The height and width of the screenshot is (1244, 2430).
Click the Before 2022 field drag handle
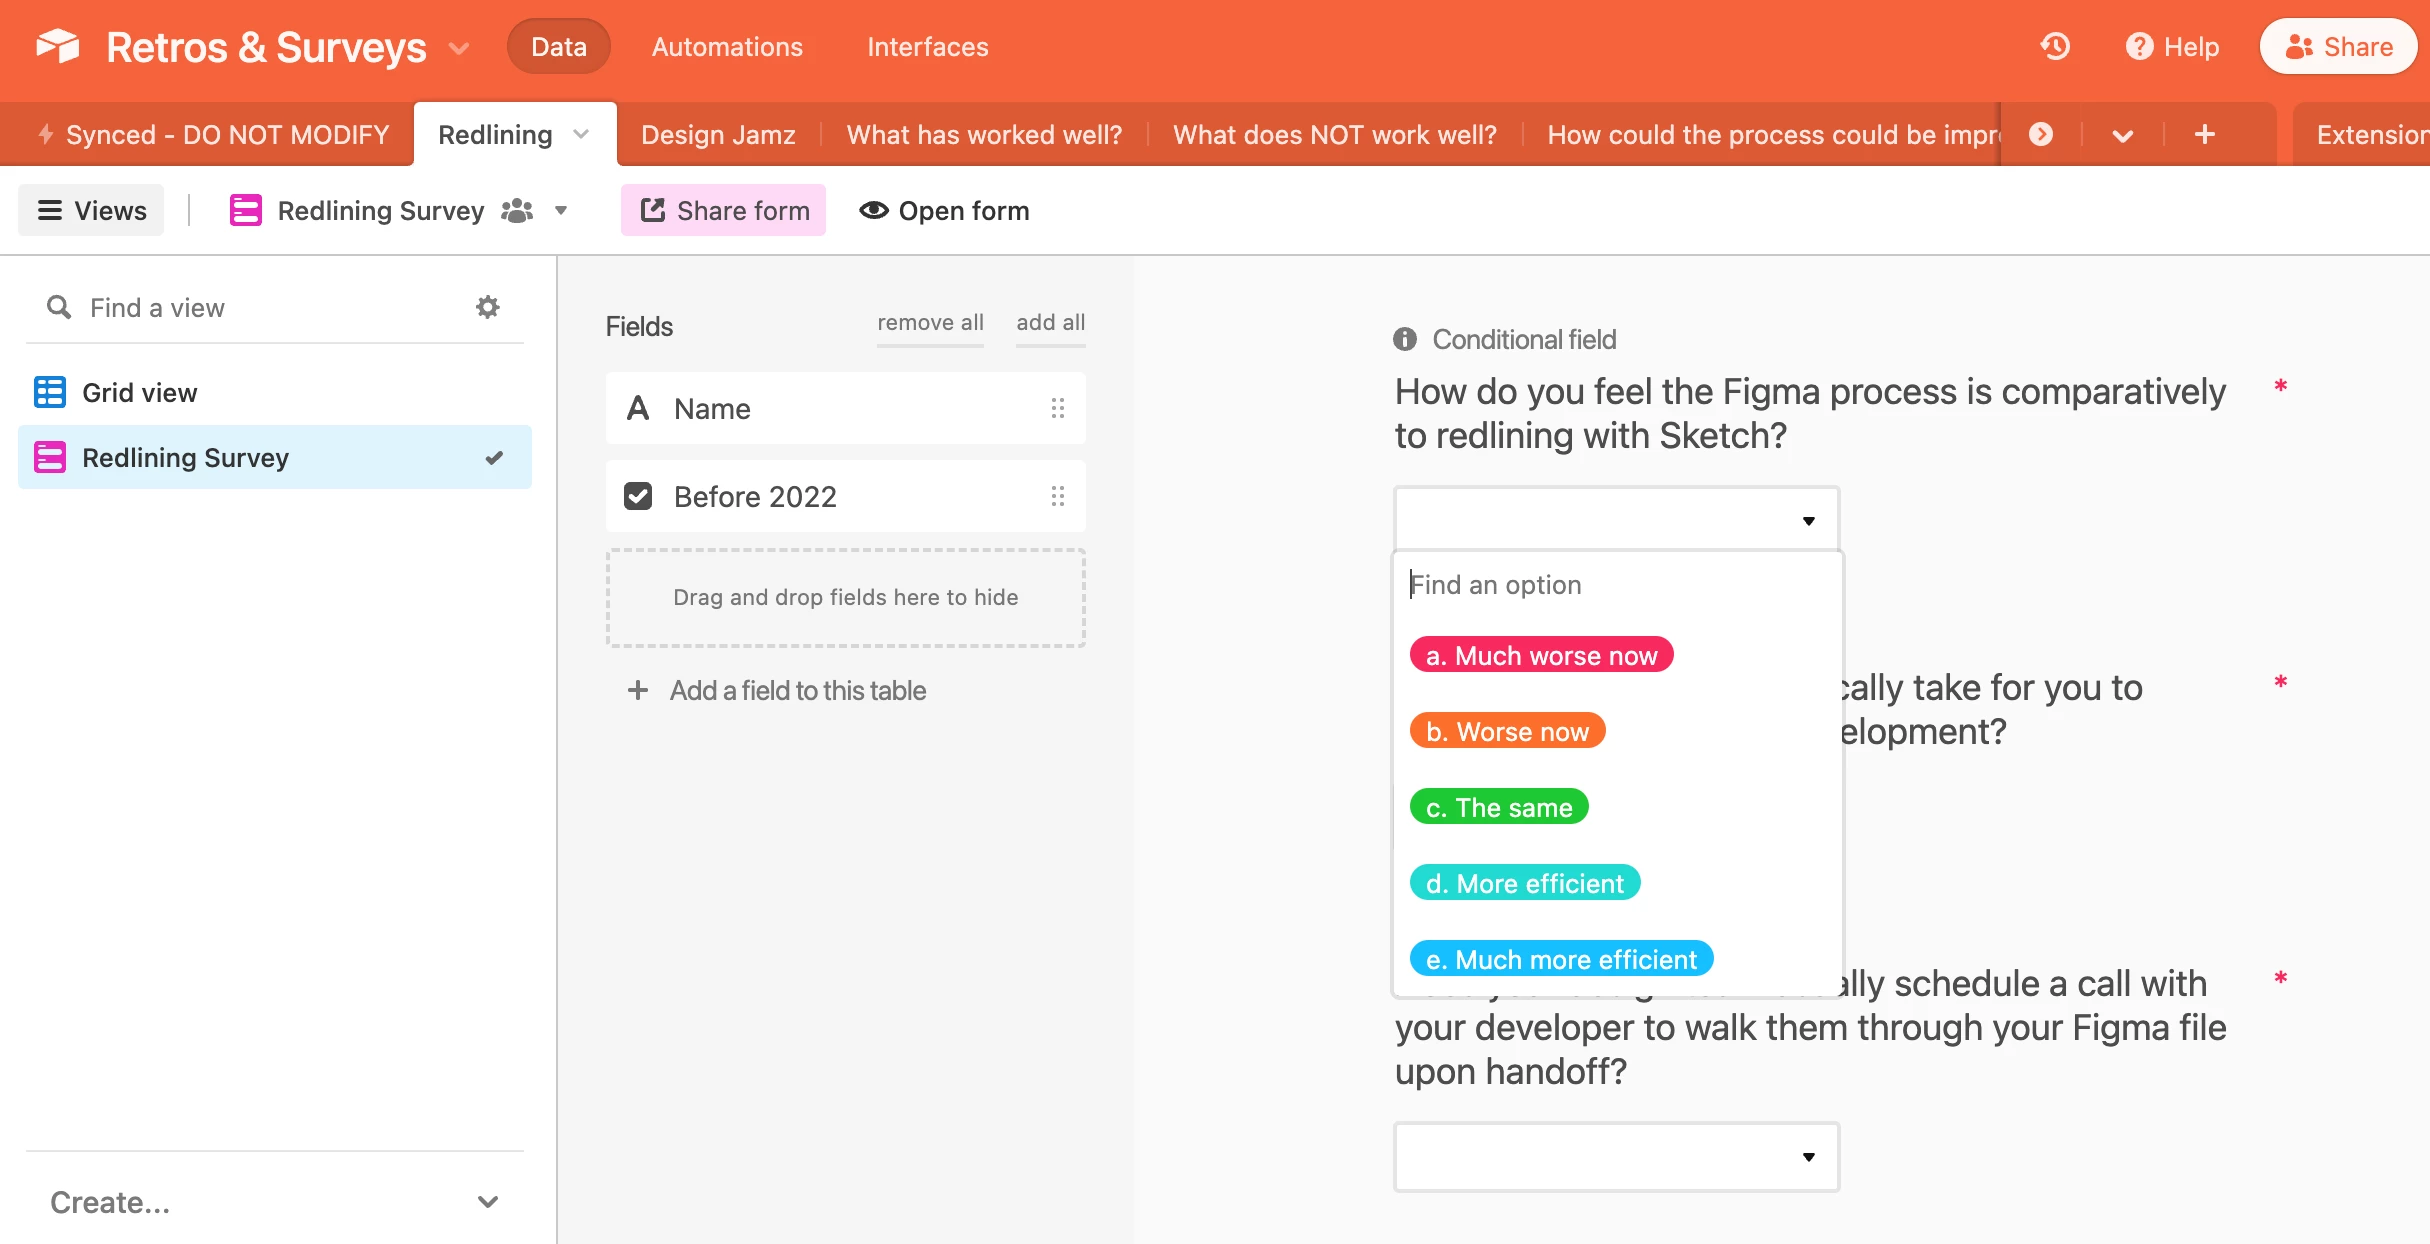1057,496
